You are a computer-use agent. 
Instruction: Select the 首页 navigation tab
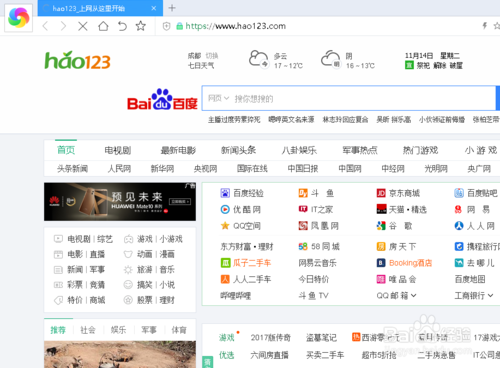coord(66,150)
